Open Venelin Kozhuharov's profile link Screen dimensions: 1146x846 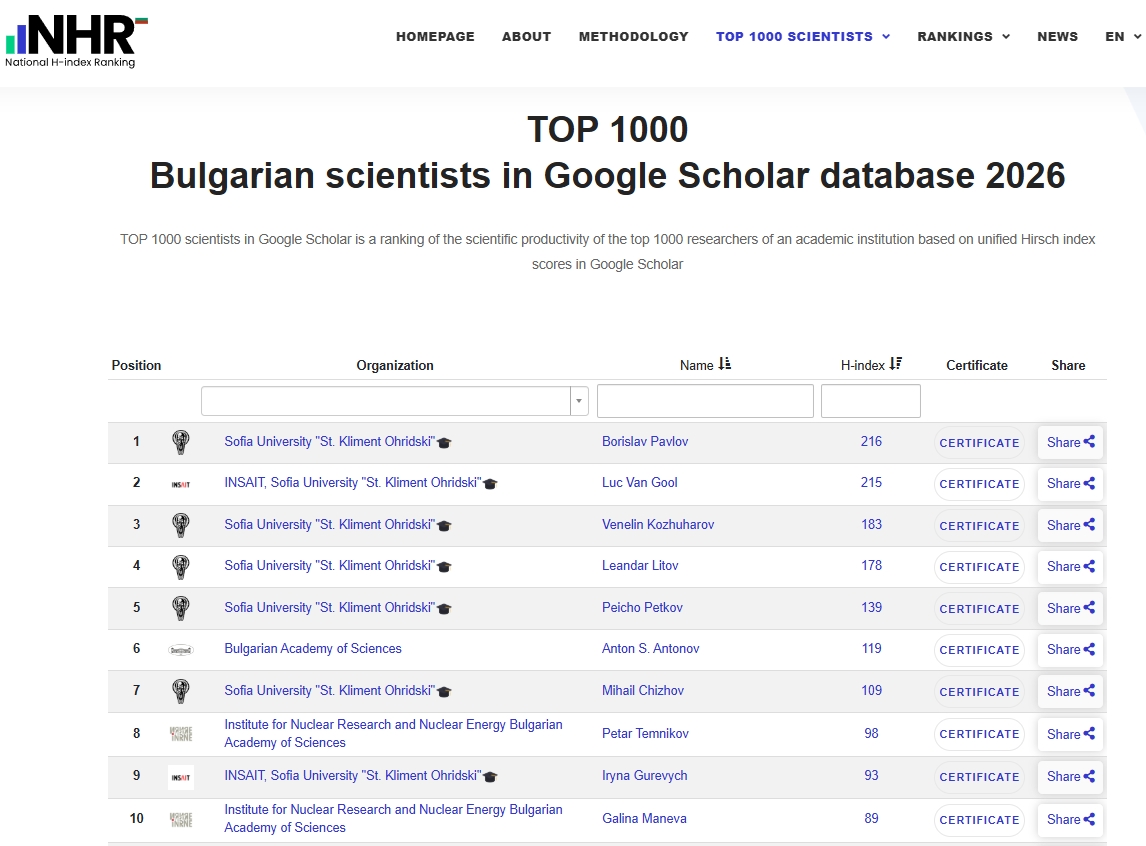[658, 524]
